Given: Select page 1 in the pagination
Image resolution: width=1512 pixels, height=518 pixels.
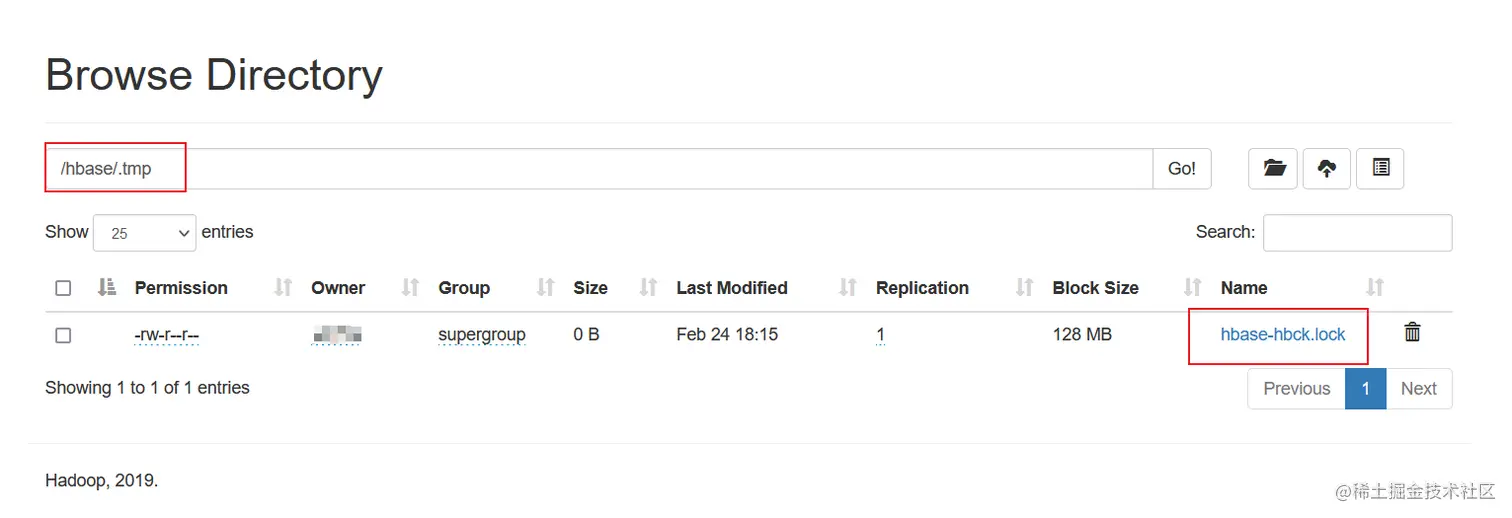Looking at the screenshot, I should coord(1365,389).
